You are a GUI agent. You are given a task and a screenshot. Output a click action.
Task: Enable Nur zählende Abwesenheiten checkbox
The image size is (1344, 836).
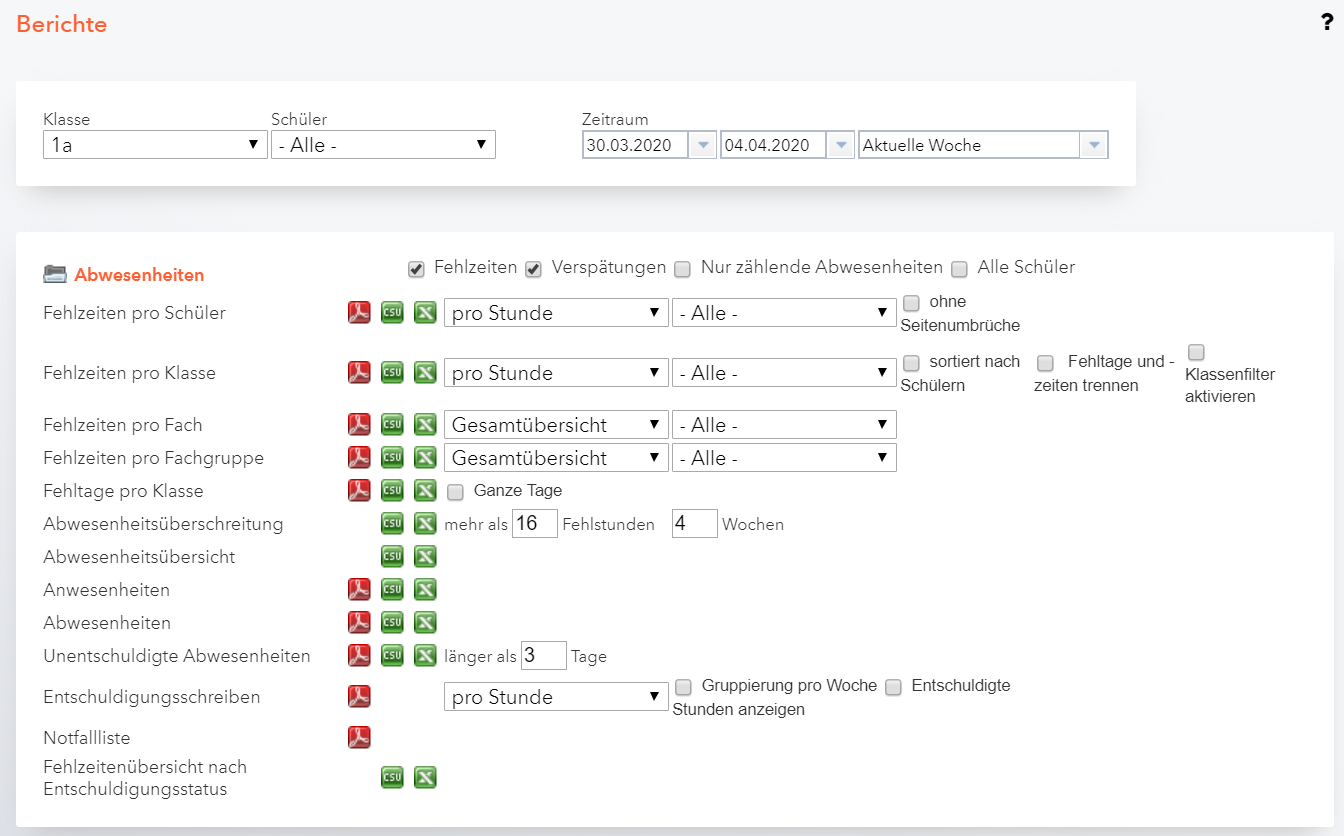[682, 268]
